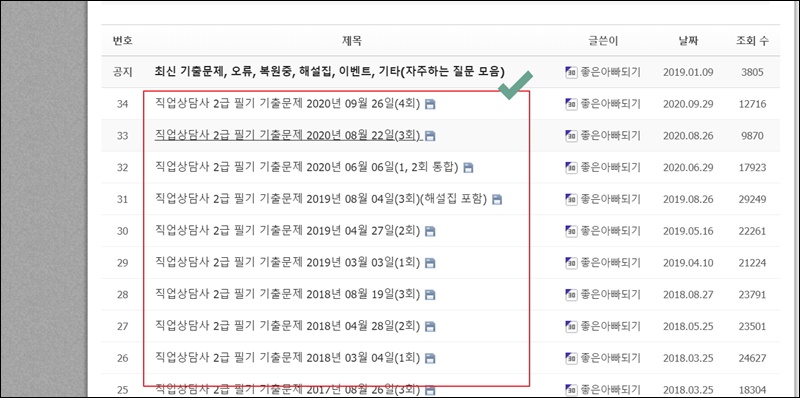Click row number 31
The height and width of the screenshot is (398, 800).
click(122, 200)
